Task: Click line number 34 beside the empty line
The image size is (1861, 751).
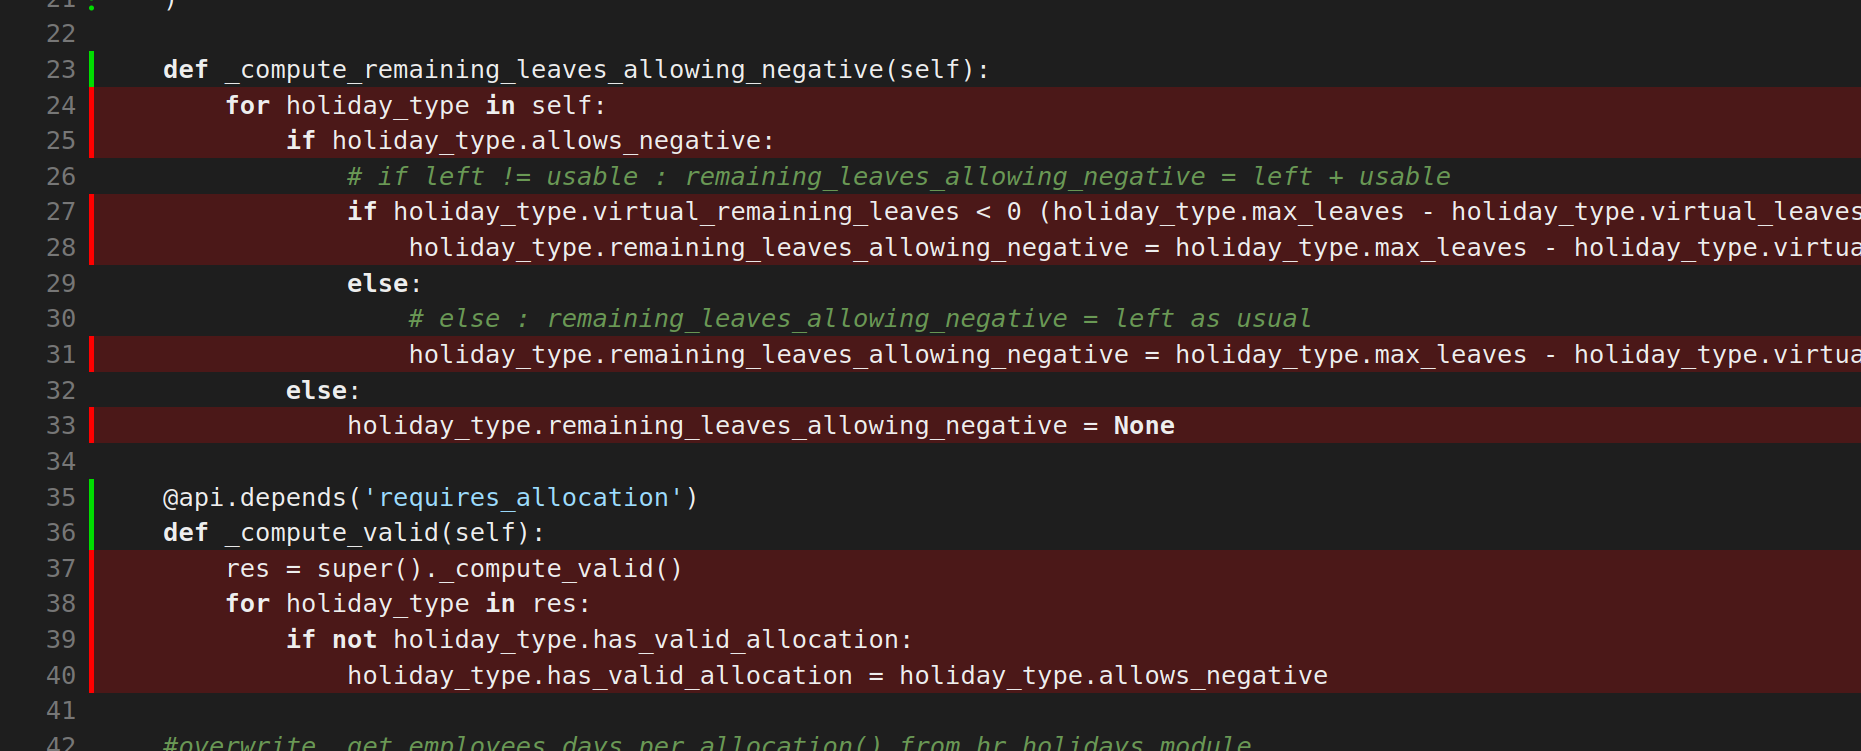Action: pyautogui.click(x=61, y=462)
